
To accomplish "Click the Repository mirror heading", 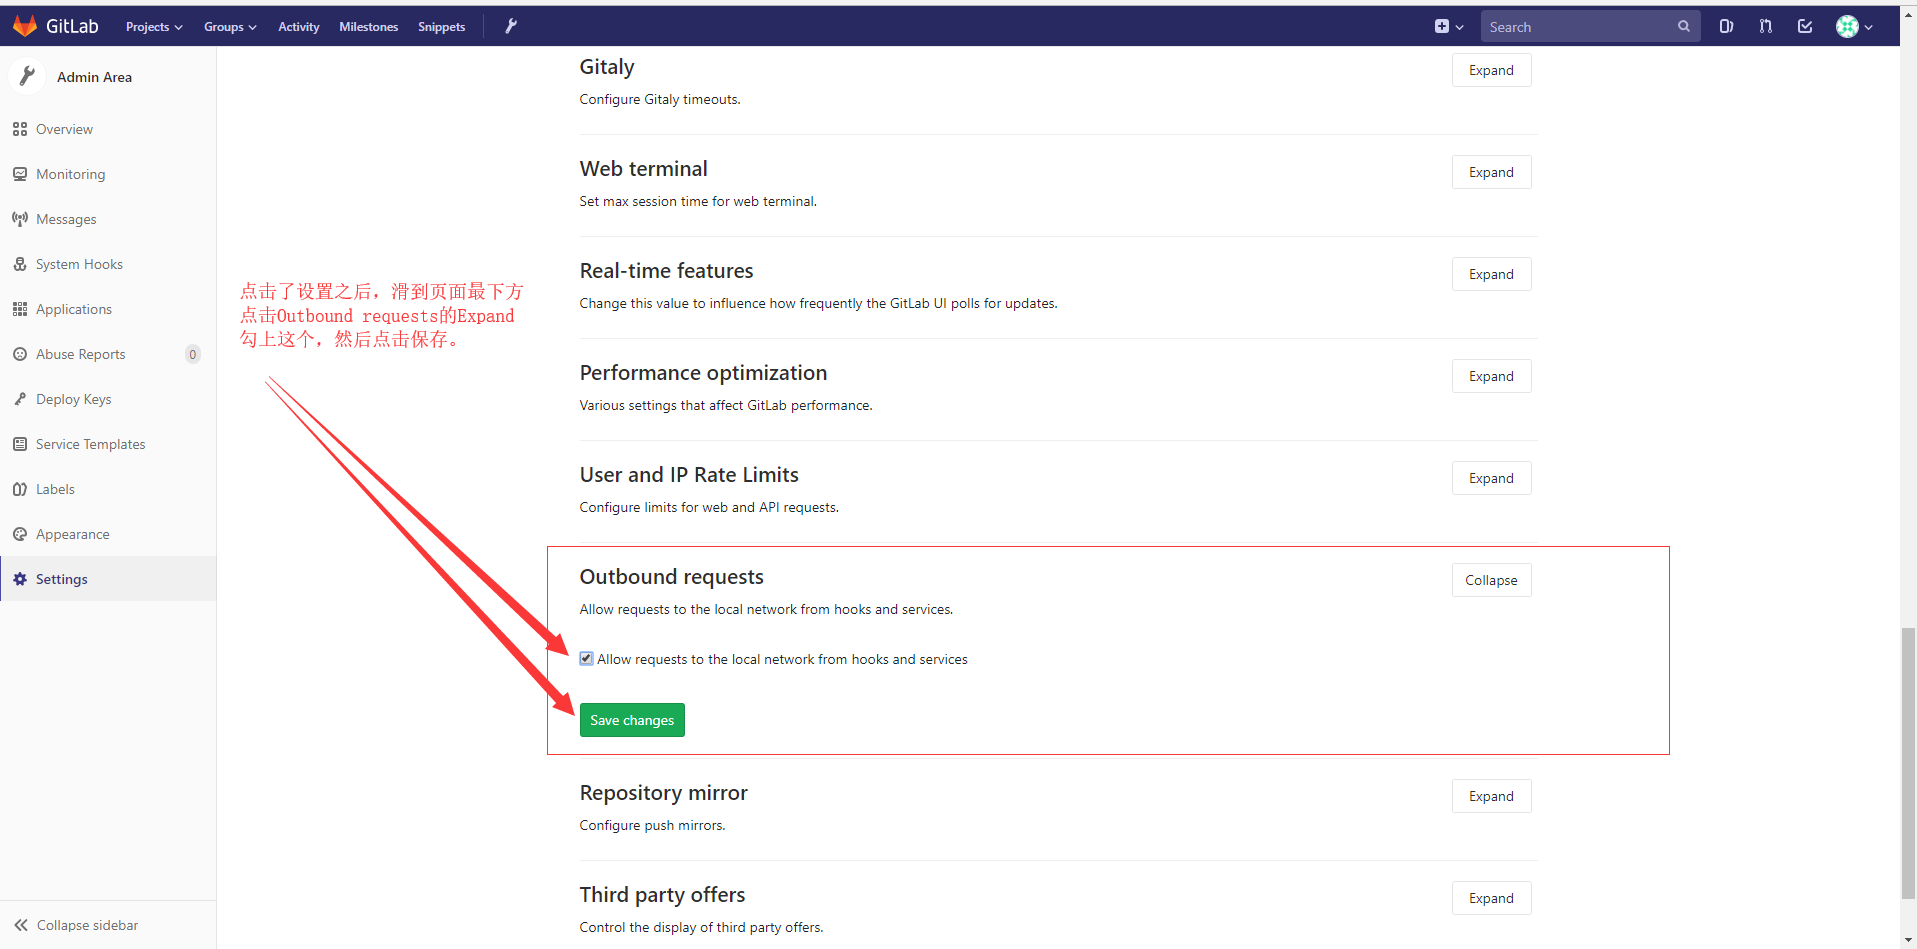I will point(663,793).
